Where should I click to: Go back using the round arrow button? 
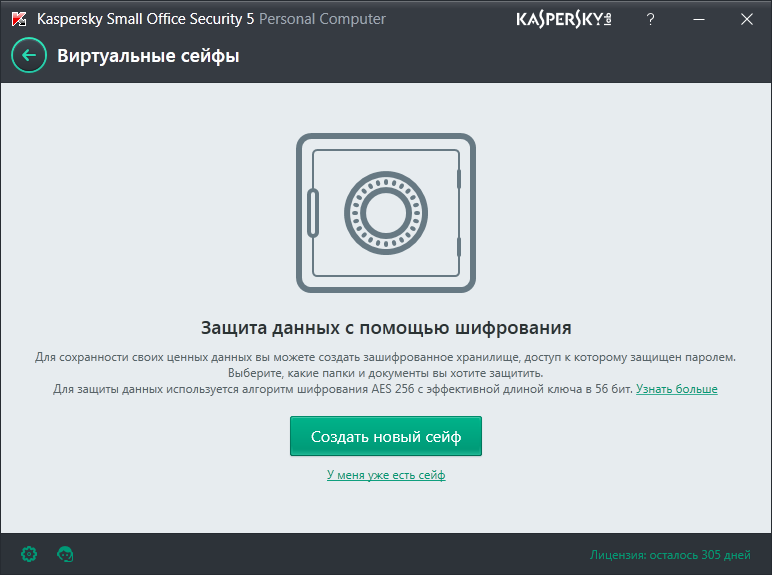pyautogui.click(x=29, y=56)
